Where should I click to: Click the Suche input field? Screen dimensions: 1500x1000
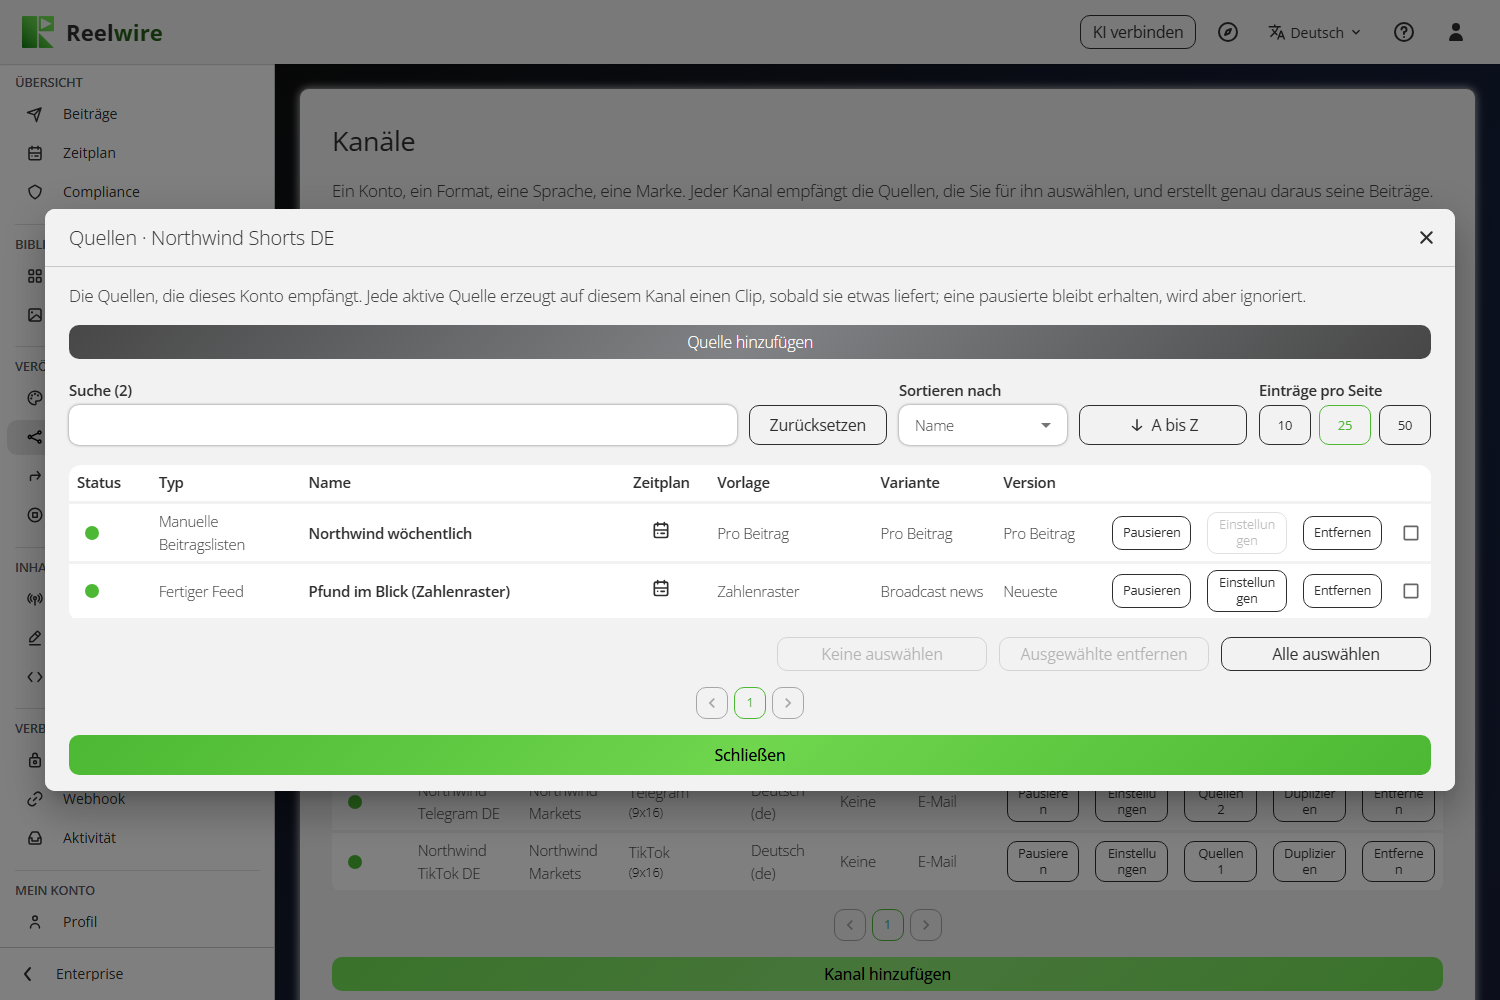403,425
